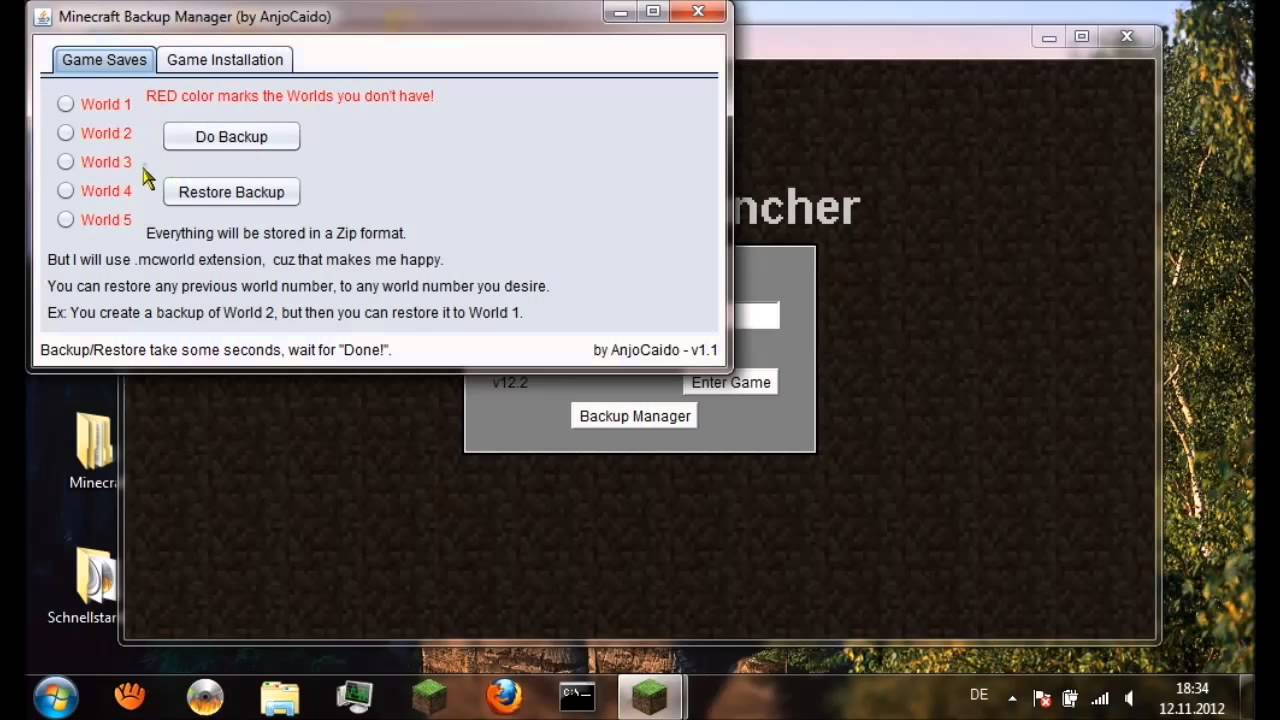Open Windows Explorer folder on taskbar
This screenshot has width=1280, height=720.
click(280, 696)
